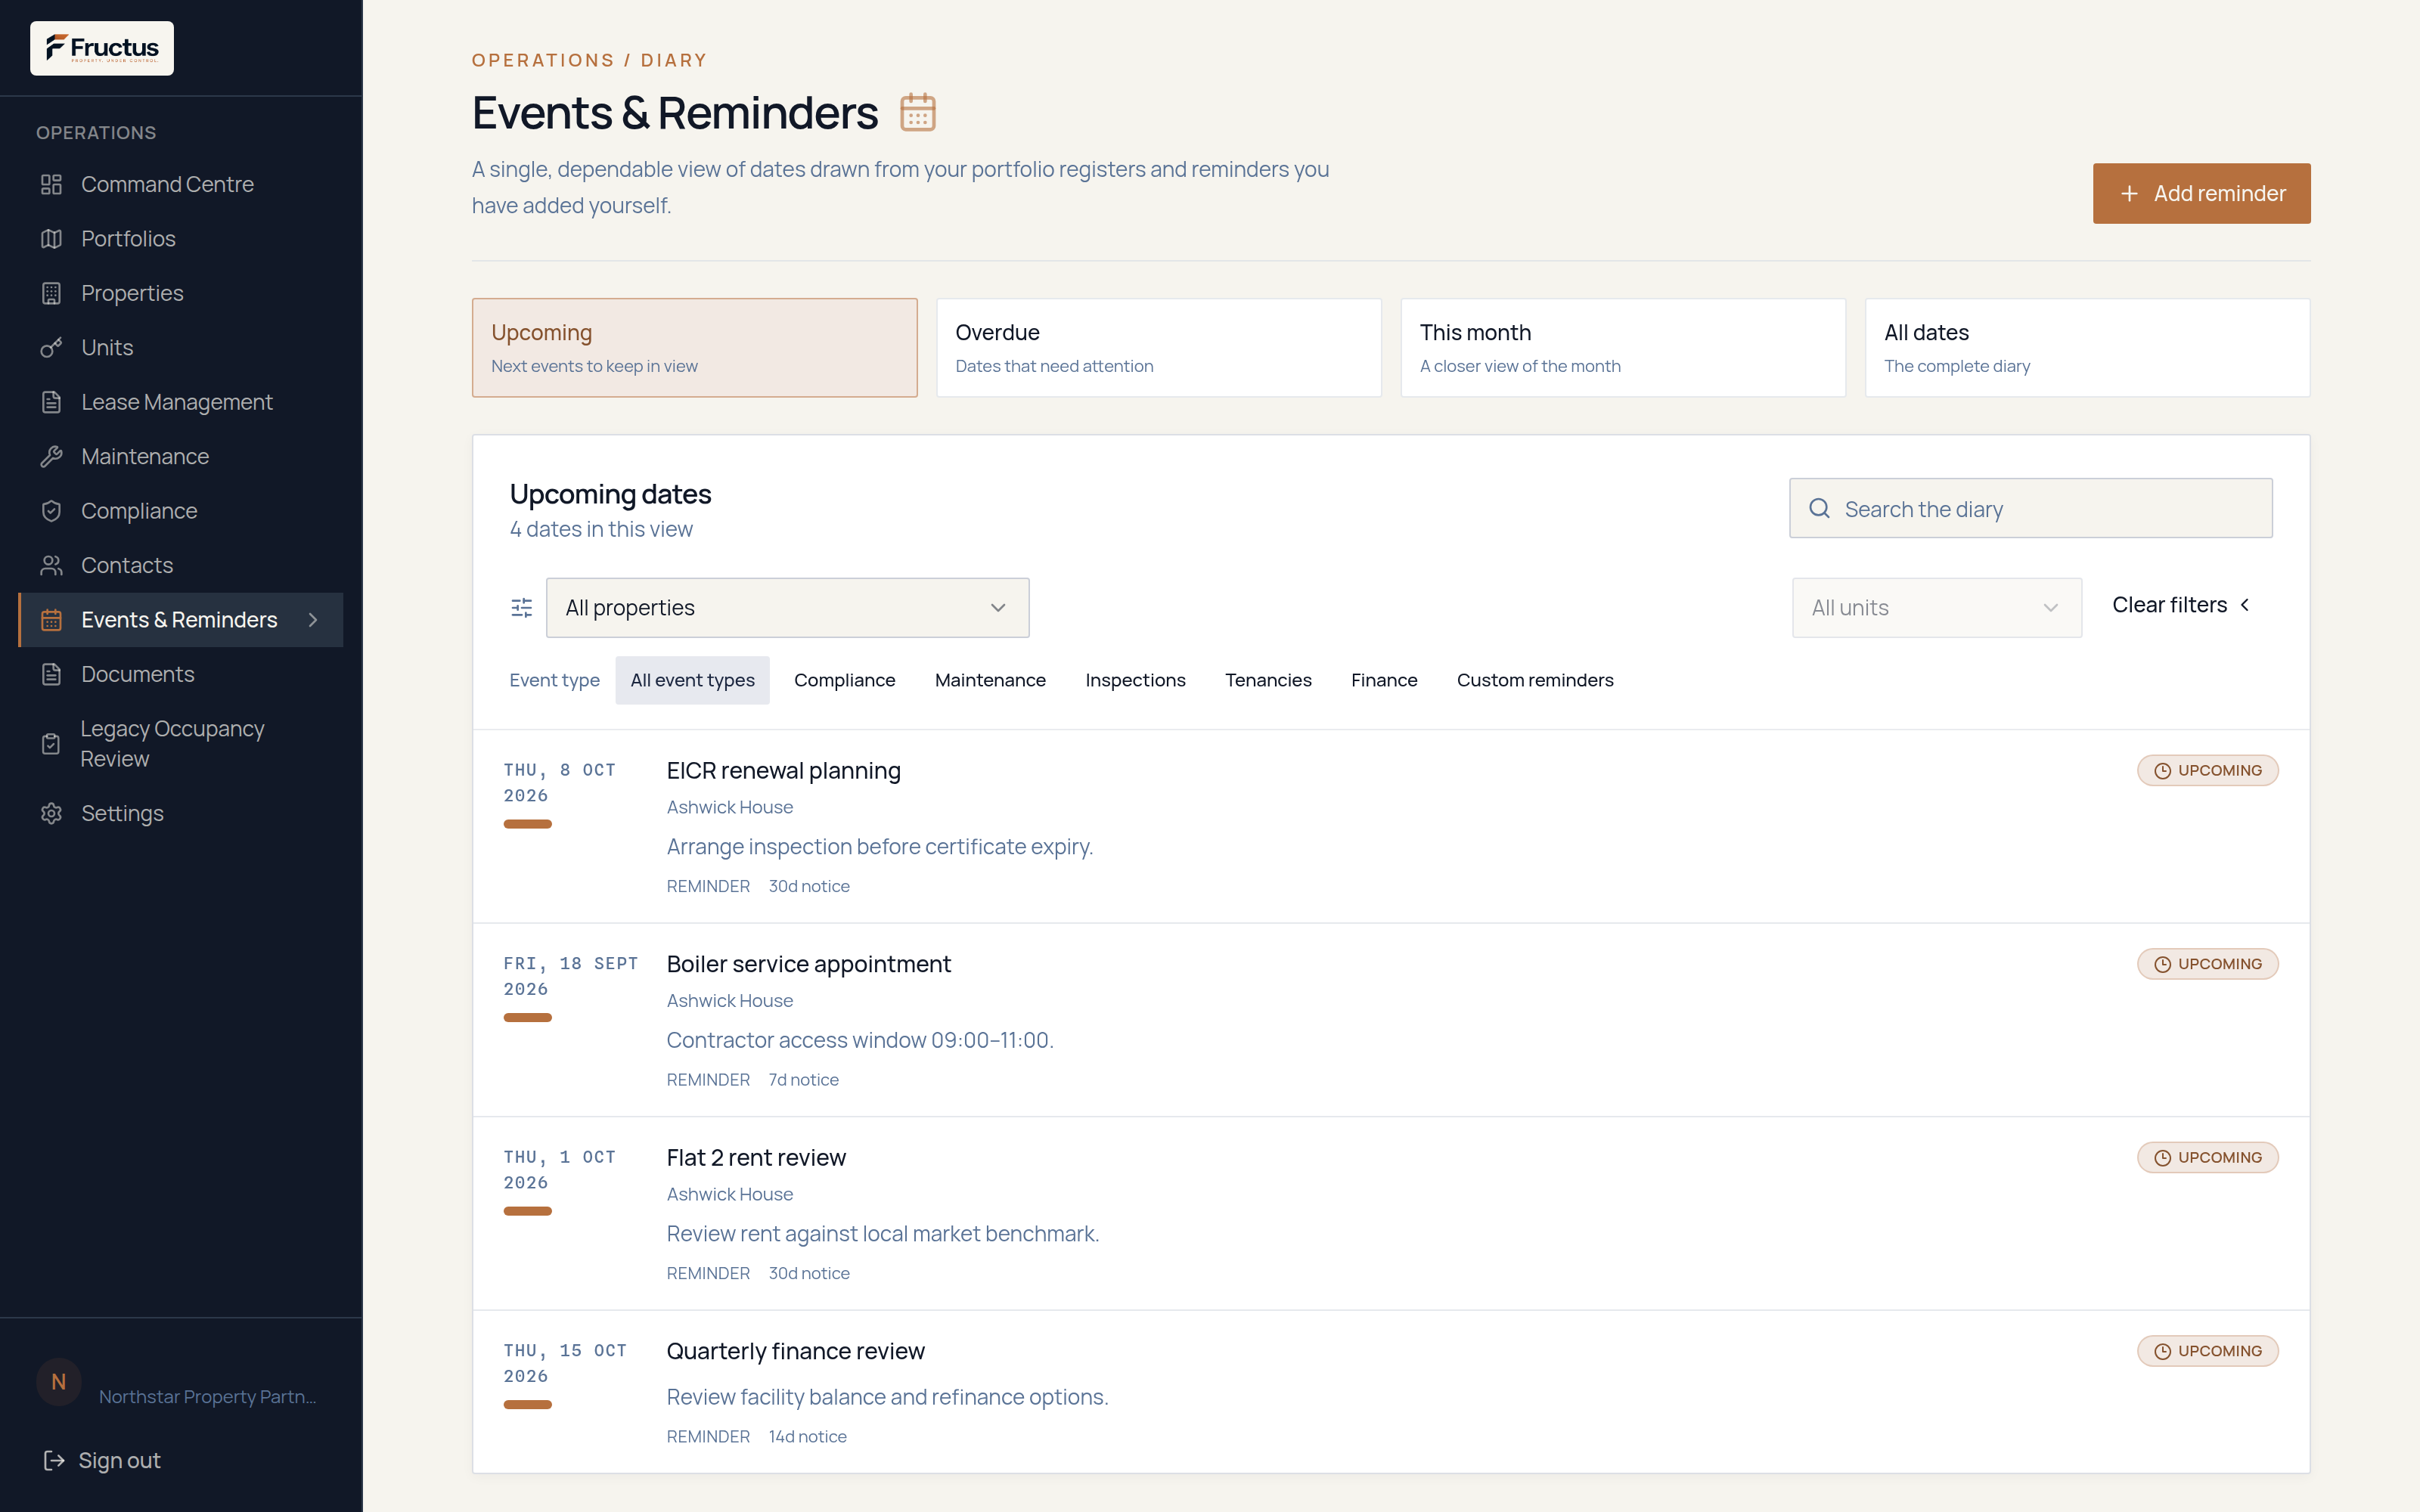Filter events by Tenancies

(x=1268, y=680)
